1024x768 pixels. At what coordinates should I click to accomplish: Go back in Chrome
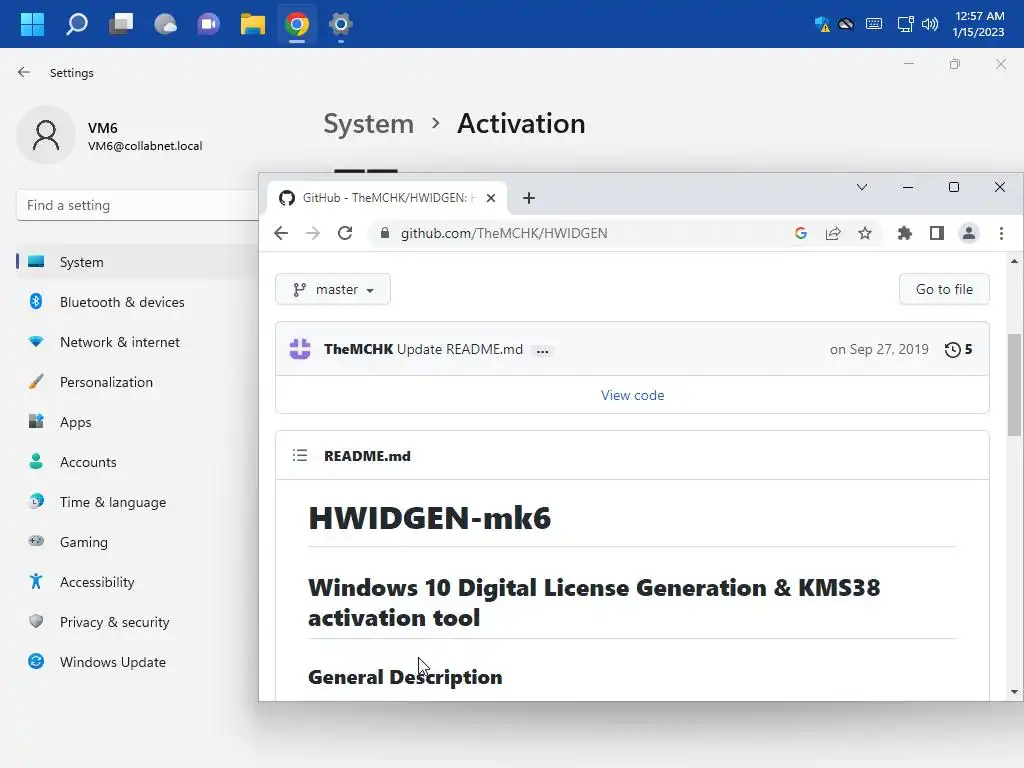point(281,233)
